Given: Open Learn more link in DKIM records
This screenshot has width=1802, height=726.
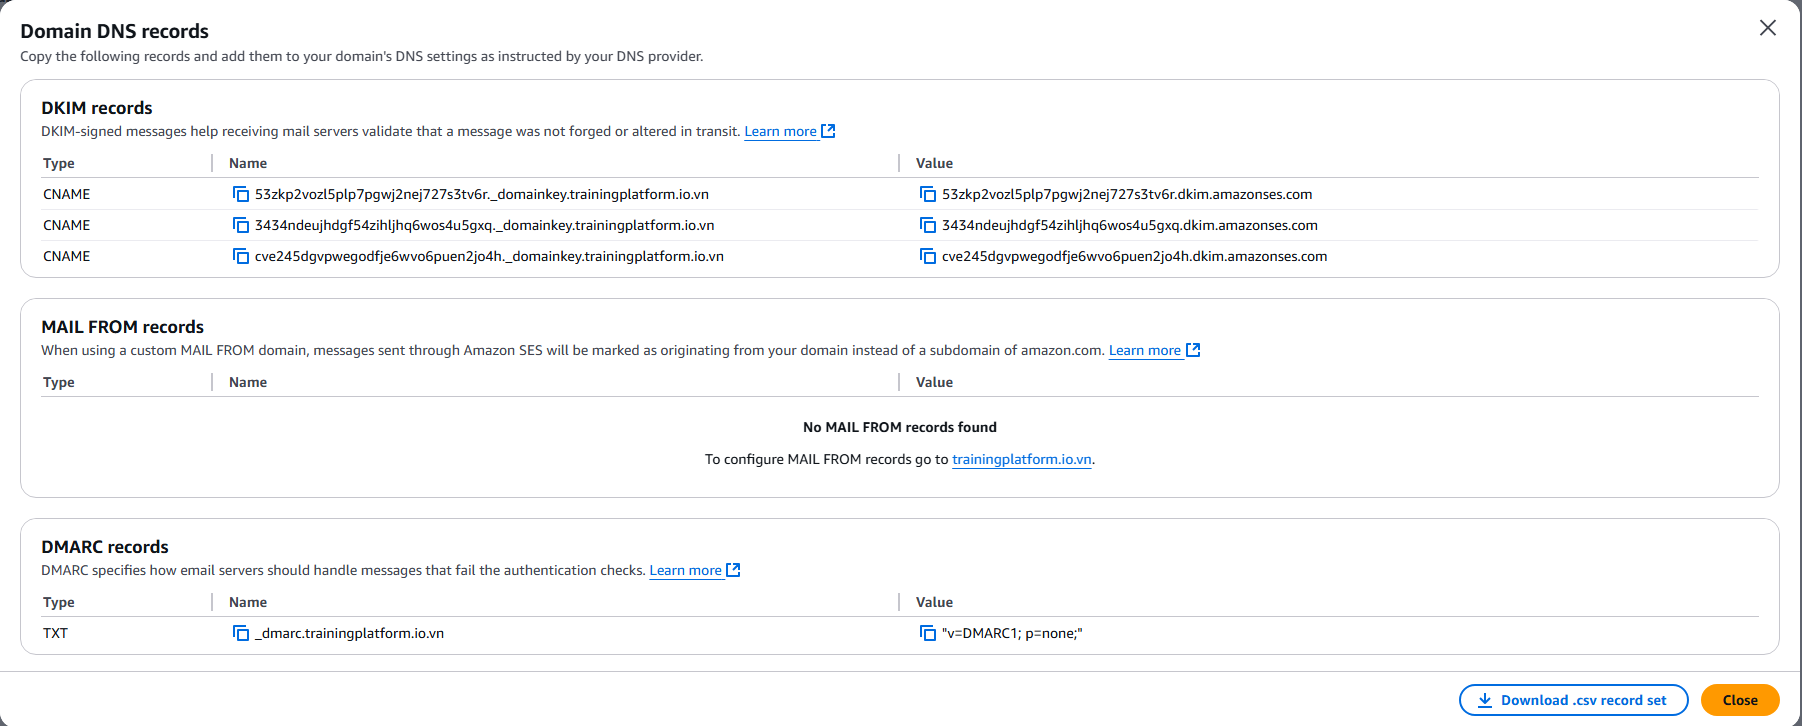Looking at the screenshot, I should tap(780, 131).
